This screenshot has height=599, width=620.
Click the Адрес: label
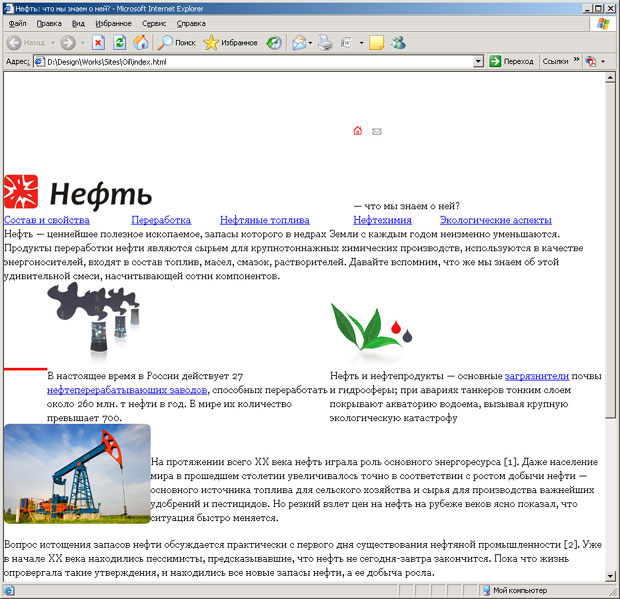[x=18, y=62]
